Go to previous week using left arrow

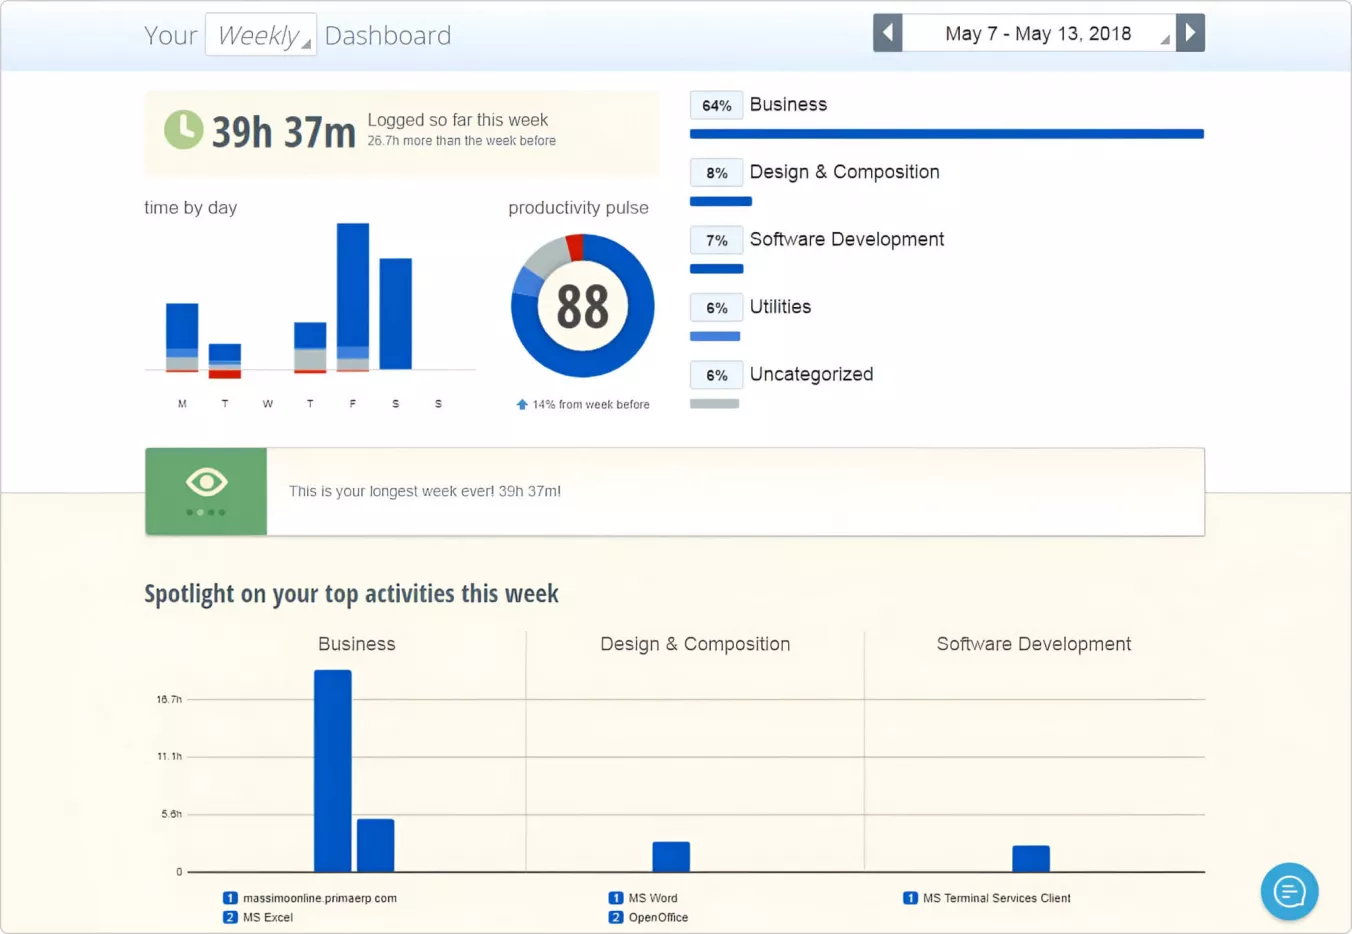click(887, 33)
